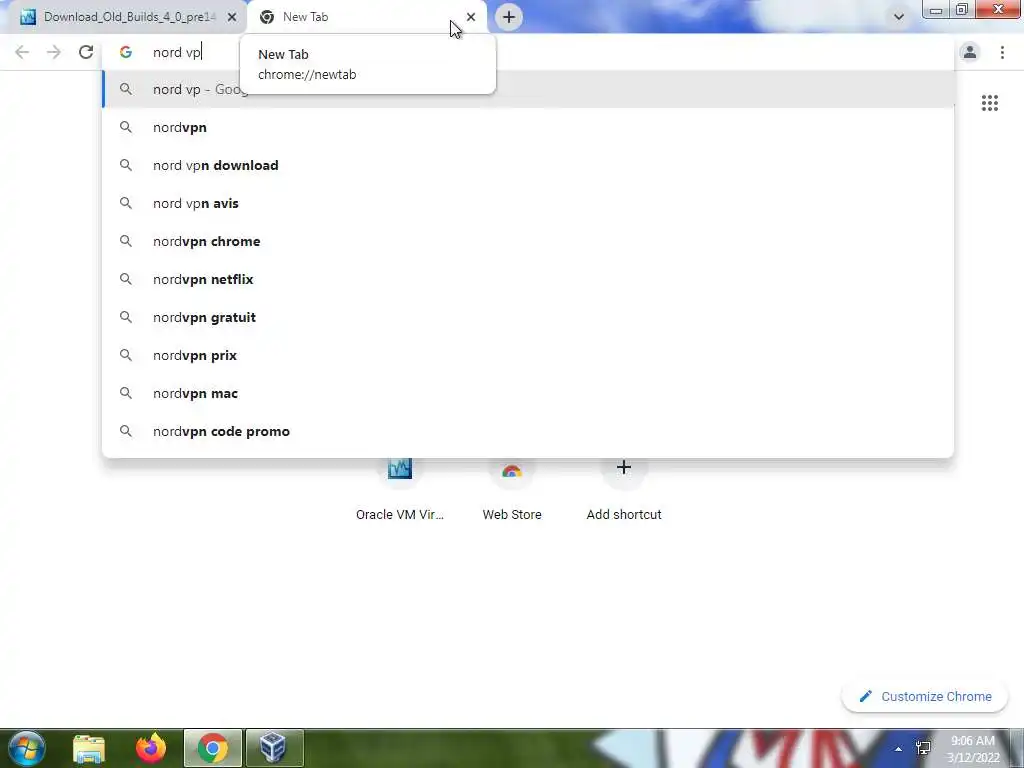Open the Google apps grid
The width and height of the screenshot is (1024, 768).
tap(989, 103)
